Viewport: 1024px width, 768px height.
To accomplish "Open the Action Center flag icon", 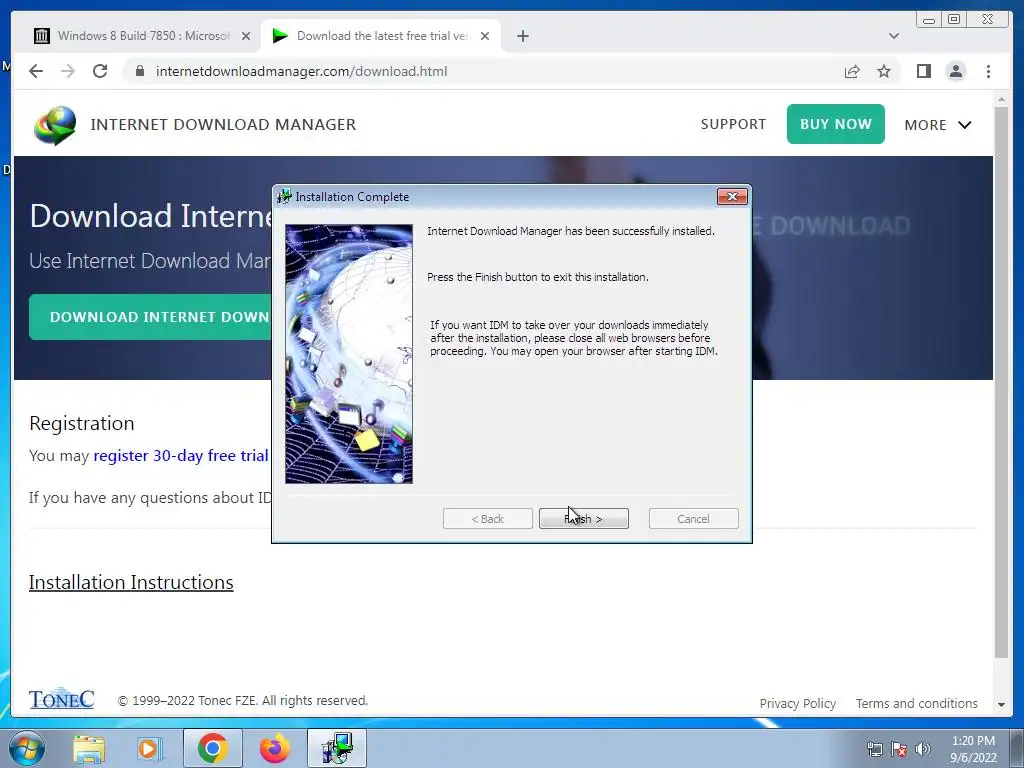I will coord(899,750).
